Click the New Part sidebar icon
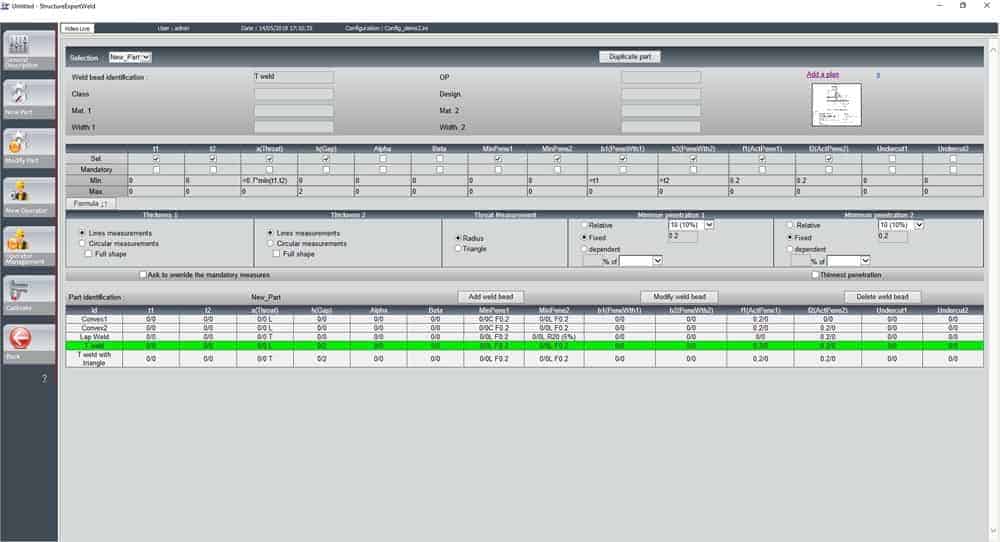1000x542 pixels. 29,98
